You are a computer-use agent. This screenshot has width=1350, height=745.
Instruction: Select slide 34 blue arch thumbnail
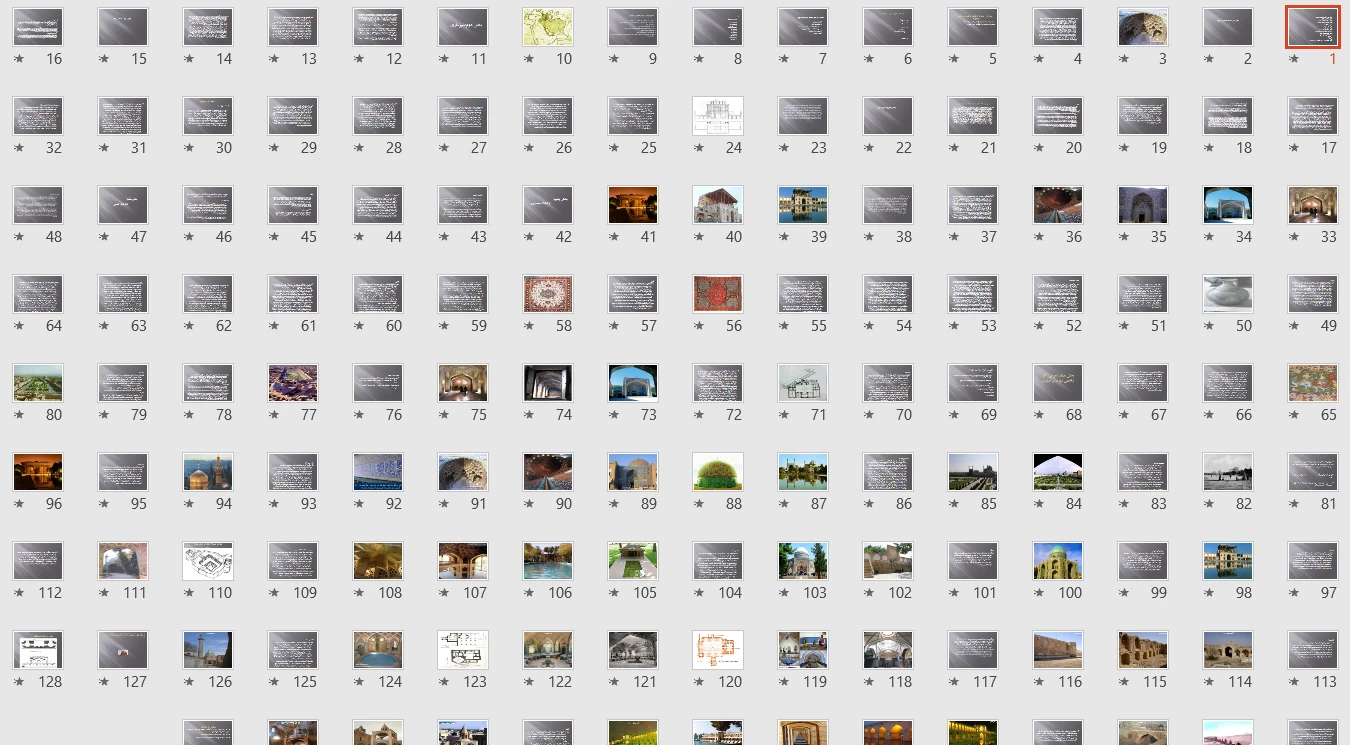tap(1228, 205)
